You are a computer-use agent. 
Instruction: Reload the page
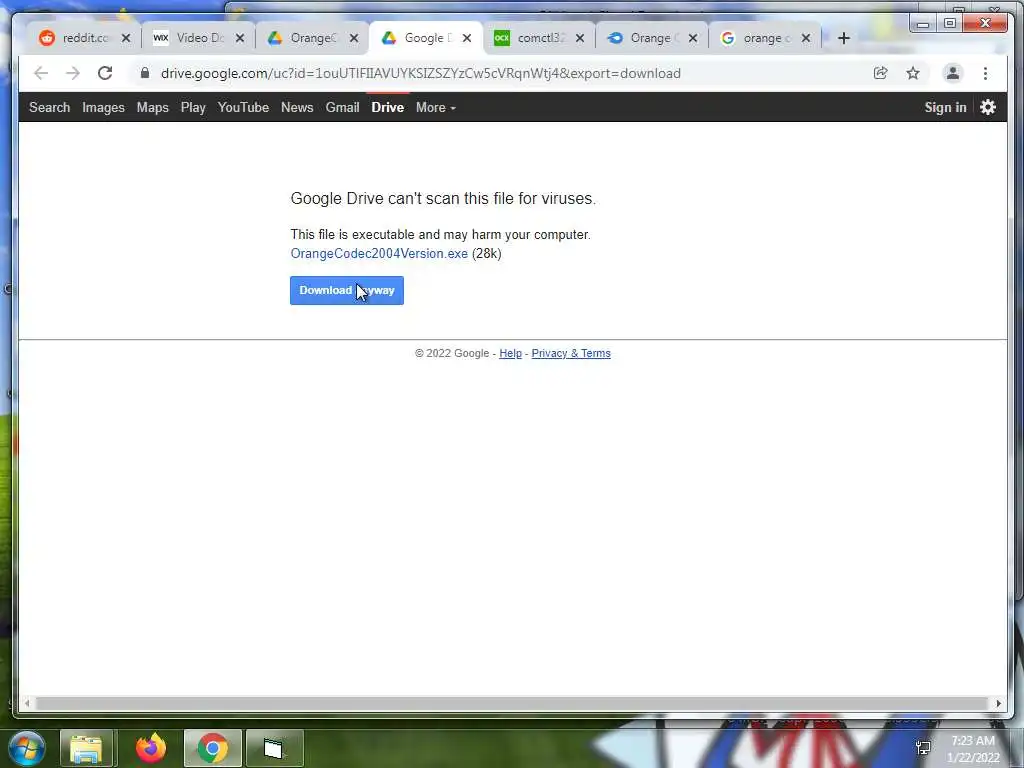coord(104,73)
